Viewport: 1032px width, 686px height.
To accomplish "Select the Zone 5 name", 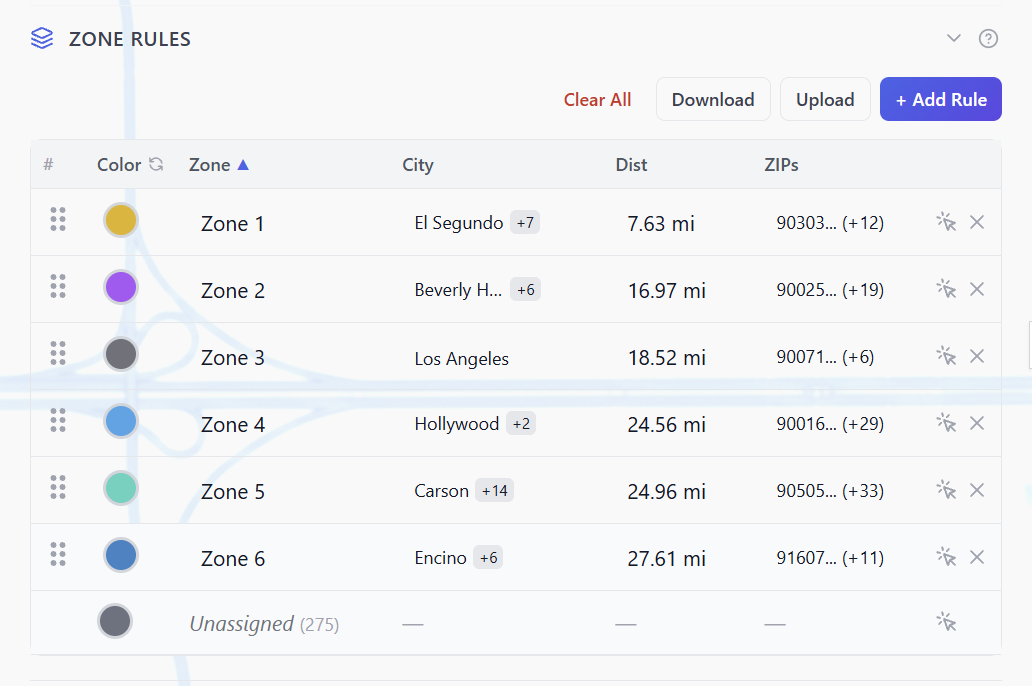I will coord(232,492).
